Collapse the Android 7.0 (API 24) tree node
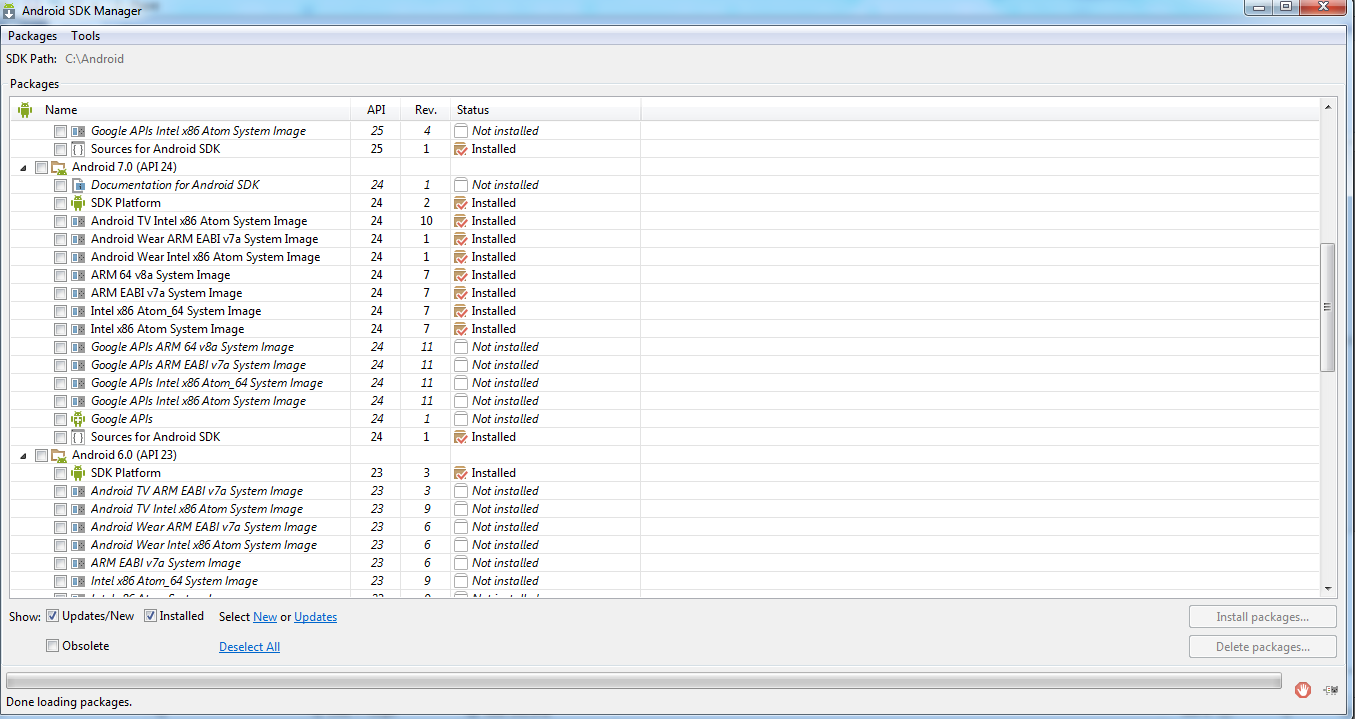 (x=24, y=168)
